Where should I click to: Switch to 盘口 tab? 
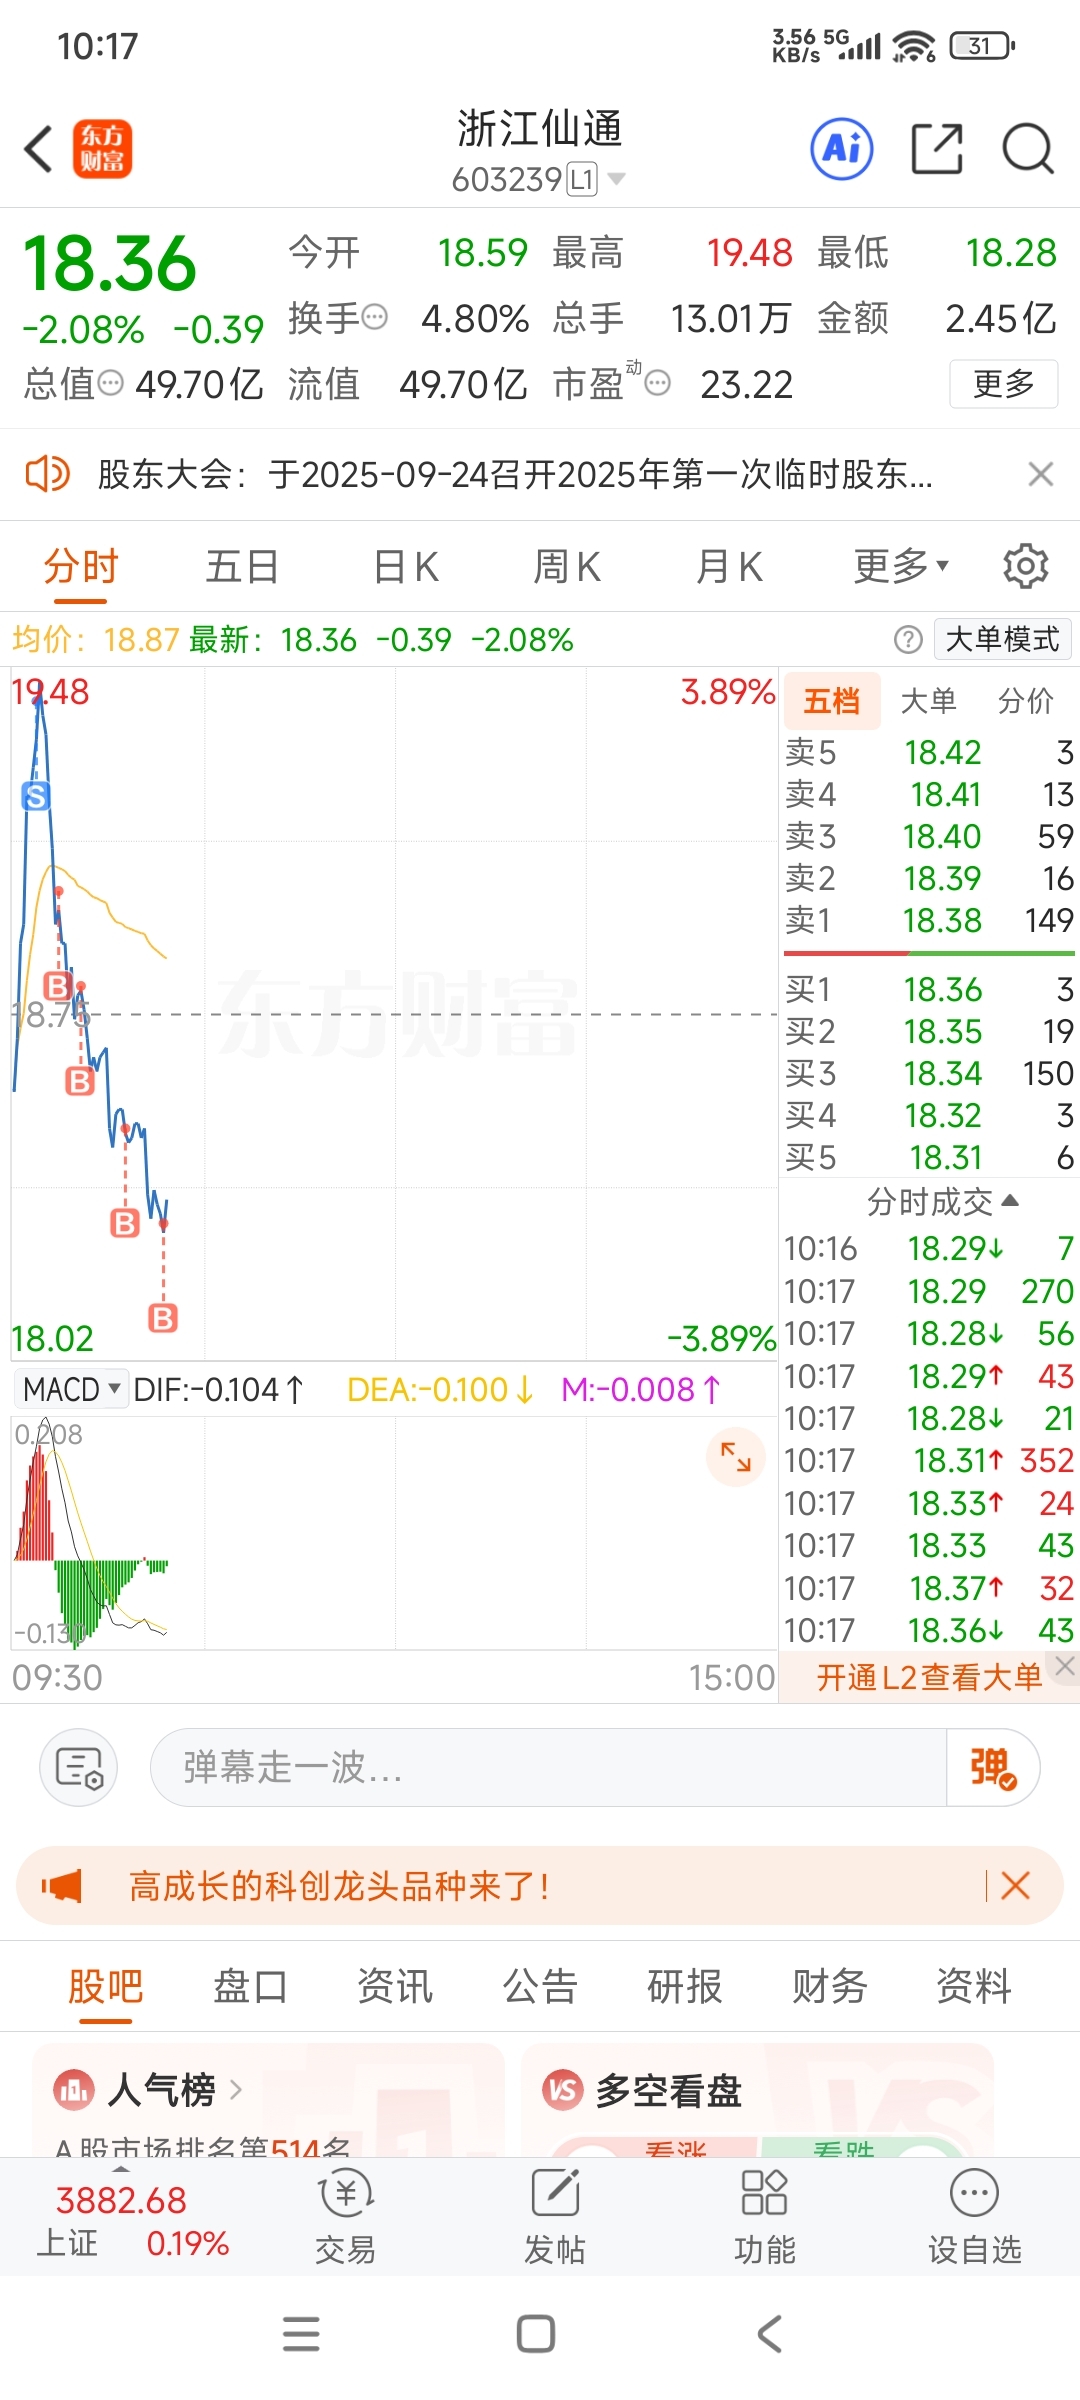point(250,1986)
